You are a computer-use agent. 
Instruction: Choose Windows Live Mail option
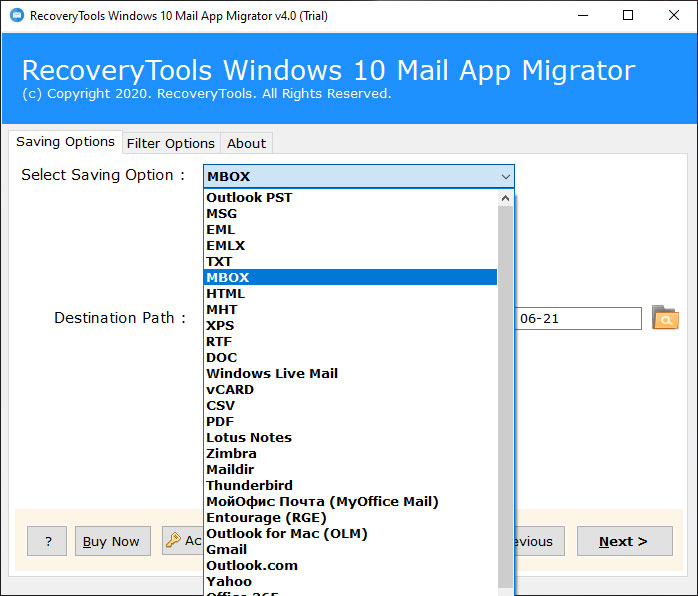[x=350, y=373]
